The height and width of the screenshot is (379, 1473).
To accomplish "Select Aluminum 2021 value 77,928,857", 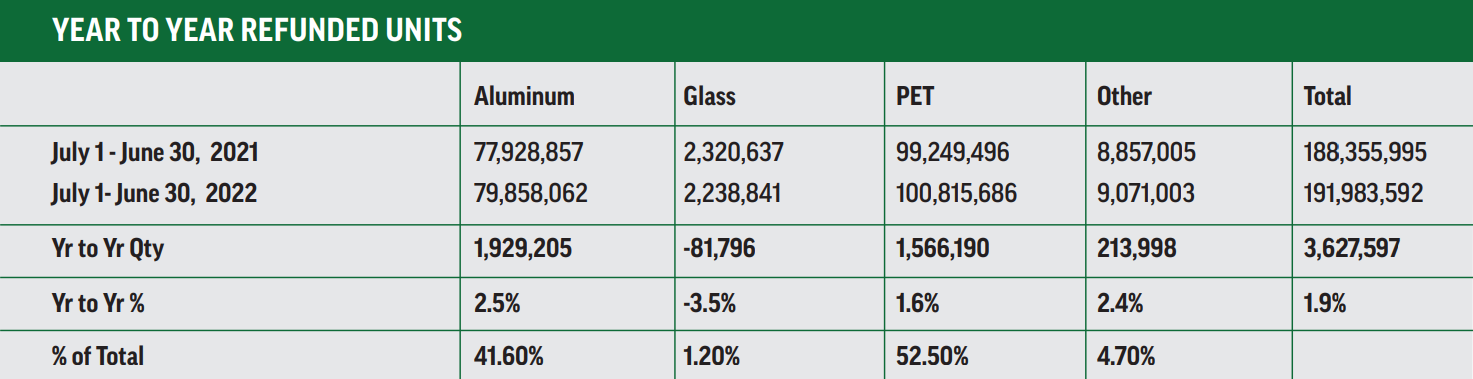I will [x=528, y=153].
